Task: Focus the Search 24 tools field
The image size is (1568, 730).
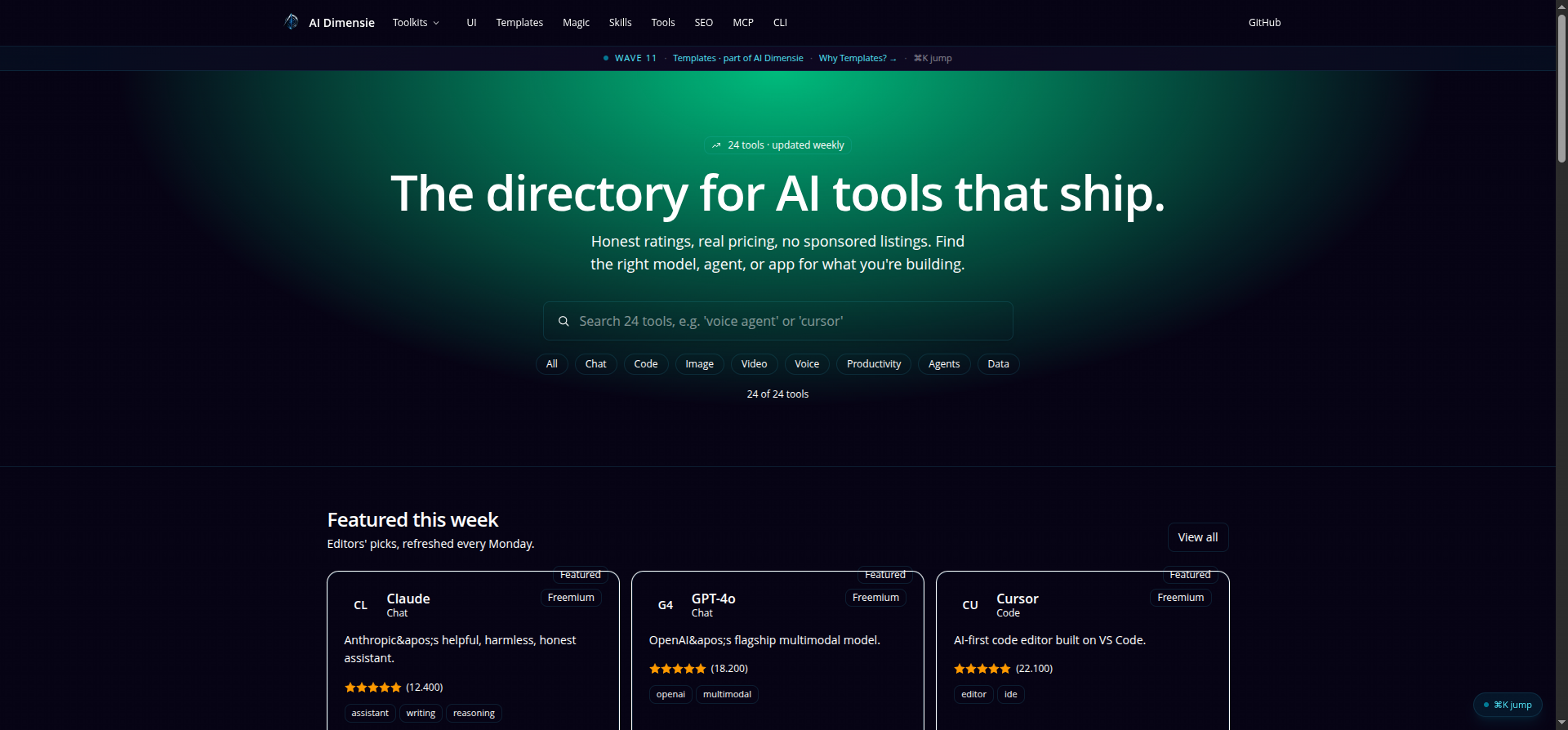Action: click(x=778, y=321)
